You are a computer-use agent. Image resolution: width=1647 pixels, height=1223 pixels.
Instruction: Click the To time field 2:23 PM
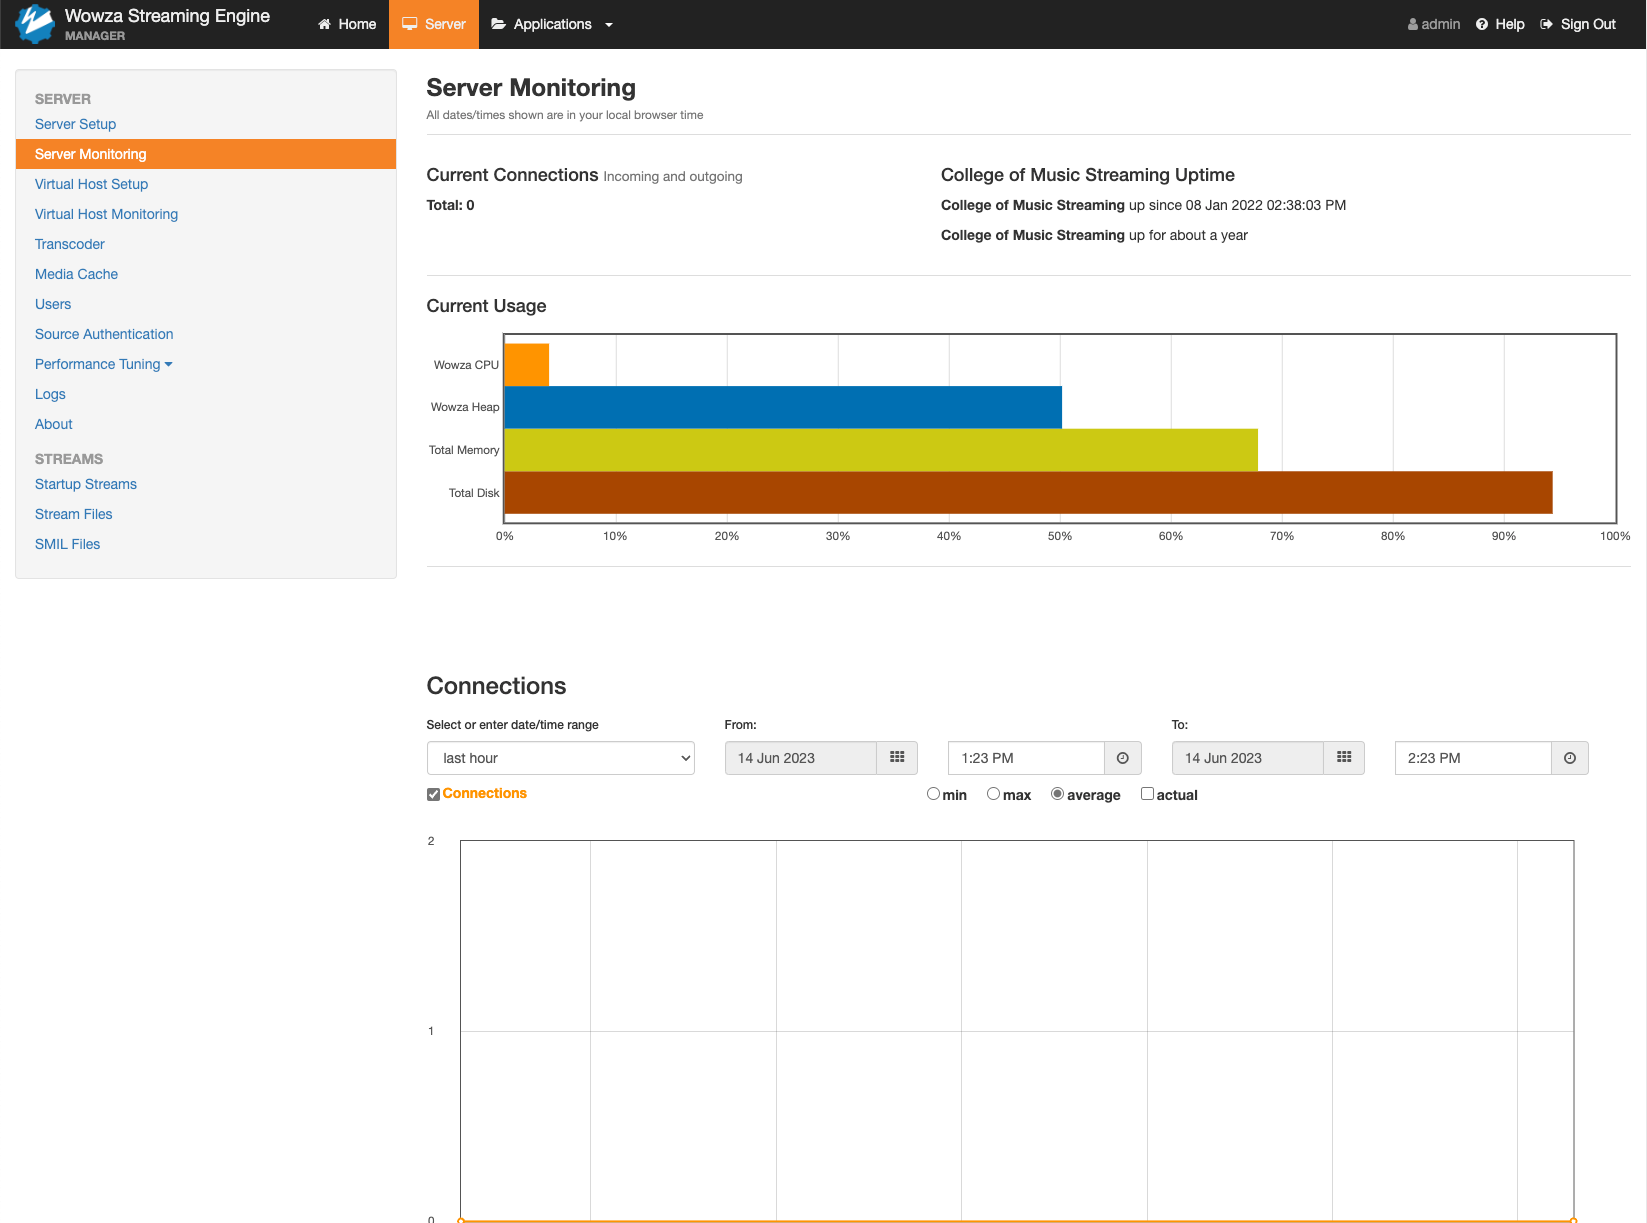pos(1473,758)
